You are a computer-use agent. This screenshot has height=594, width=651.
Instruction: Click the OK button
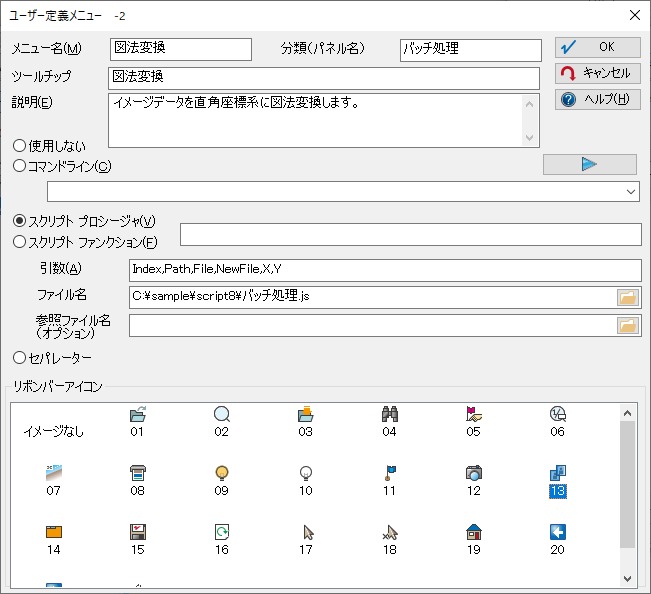pos(597,47)
